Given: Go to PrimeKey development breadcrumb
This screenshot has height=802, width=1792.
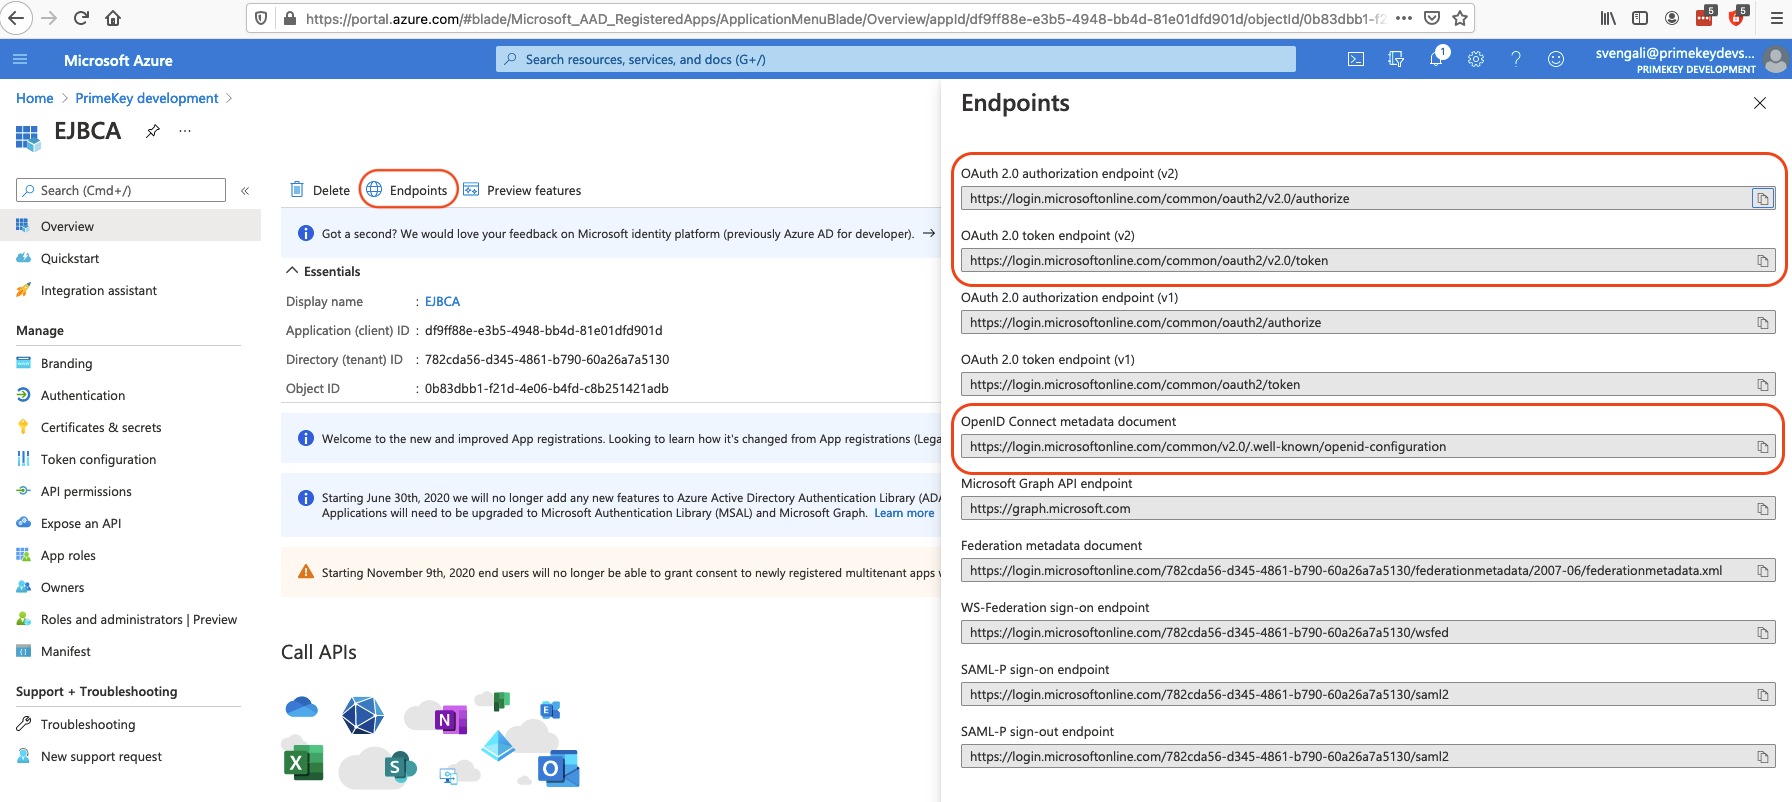Looking at the screenshot, I should coord(147,98).
